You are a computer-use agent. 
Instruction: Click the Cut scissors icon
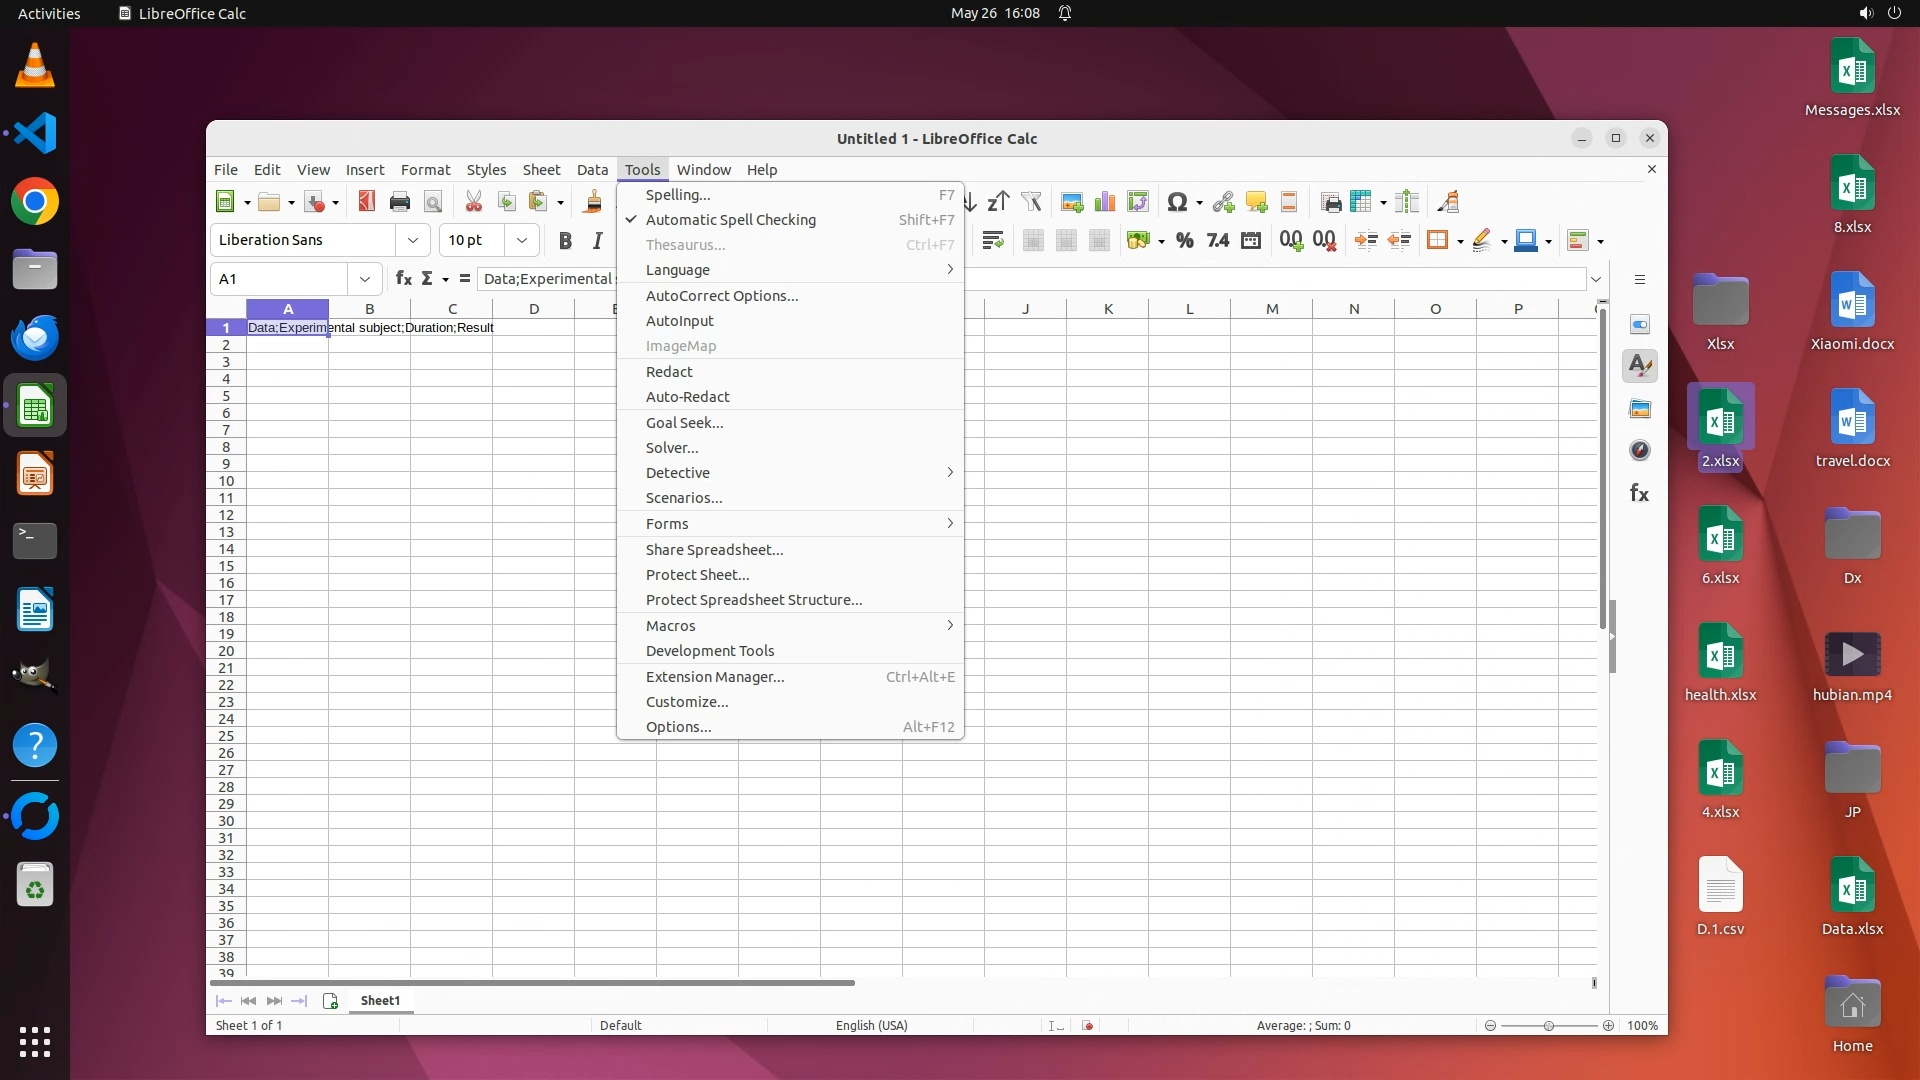473,202
